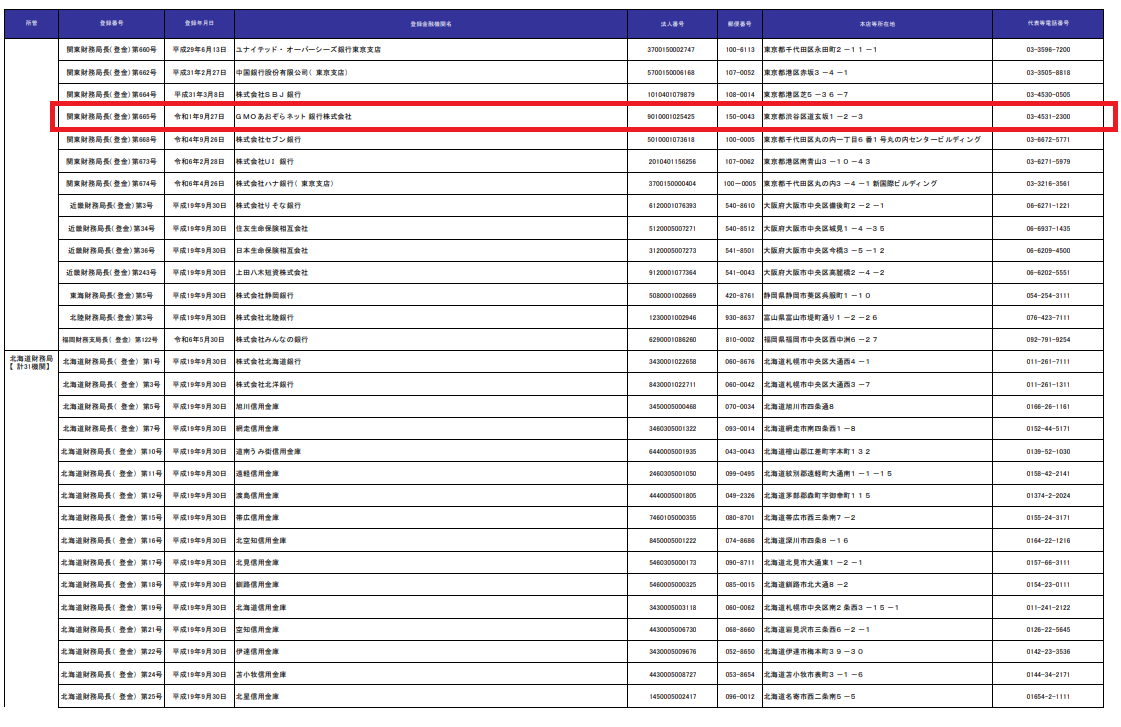Screen dimensions: 1121x727
Task: Click the 株式会社静岡銀行 name cell
Action: coord(264,296)
